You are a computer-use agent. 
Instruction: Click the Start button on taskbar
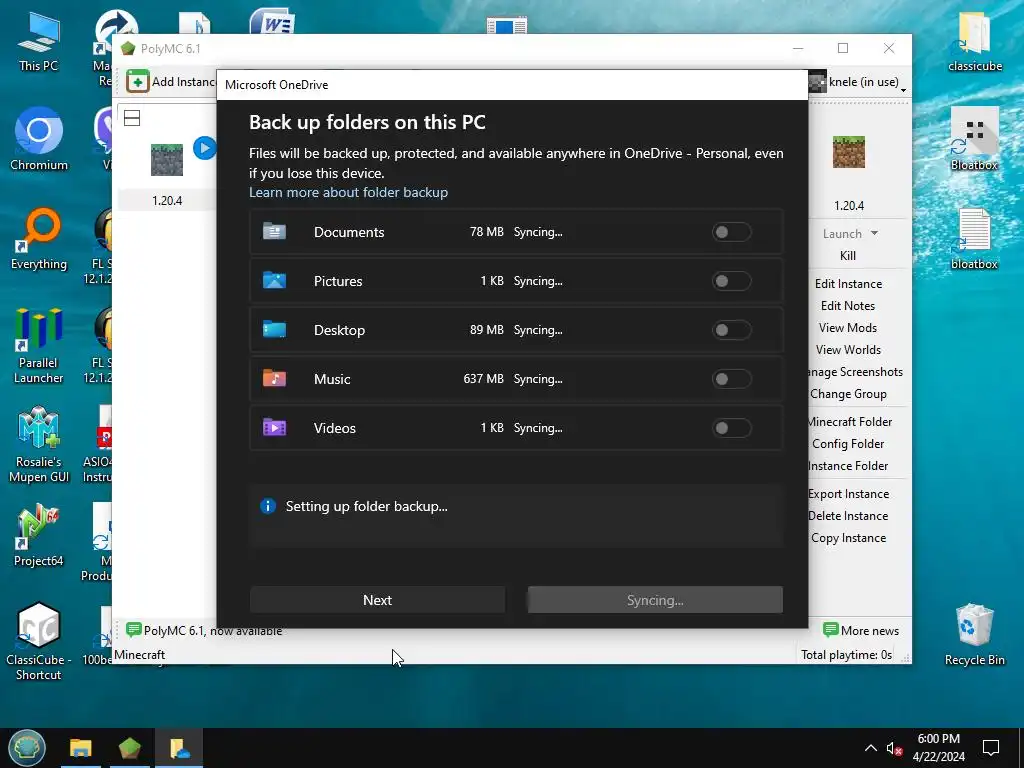point(27,748)
